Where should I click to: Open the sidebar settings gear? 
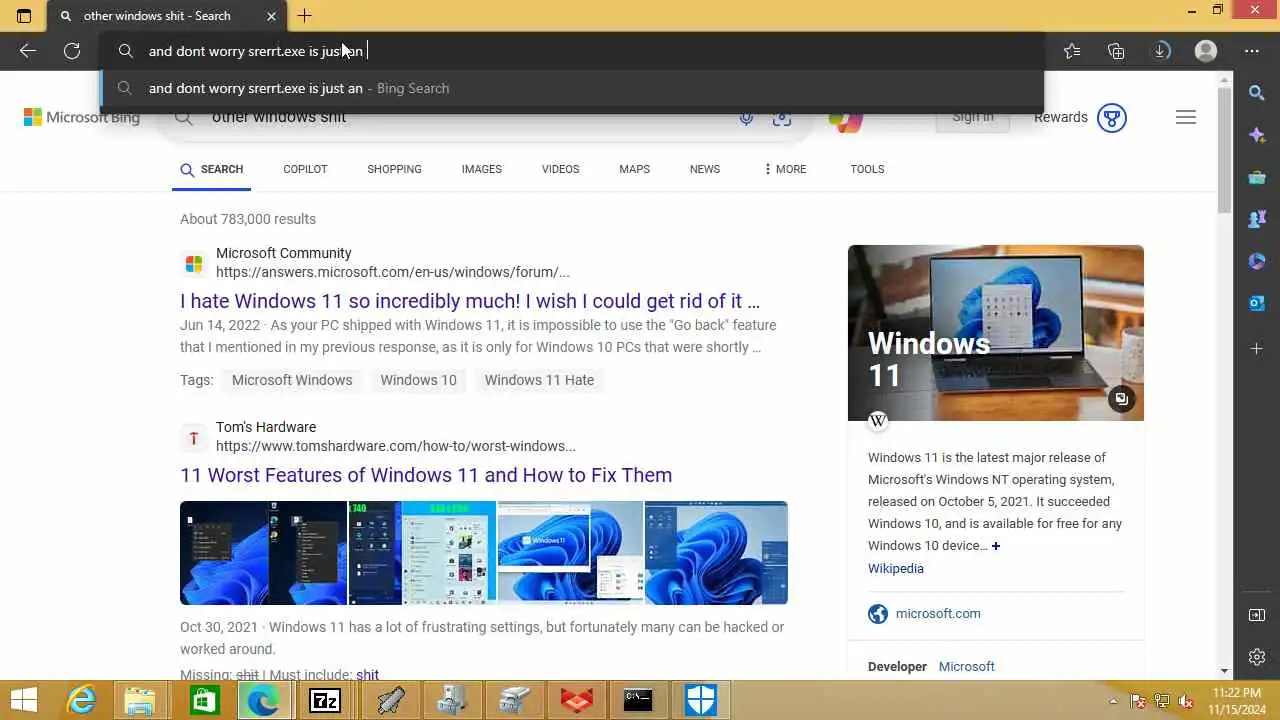coord(1257,657)
